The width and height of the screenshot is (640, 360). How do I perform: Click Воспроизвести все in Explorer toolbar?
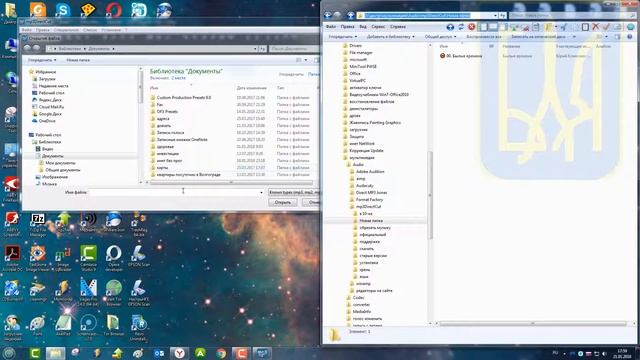[x=484, y=37]
